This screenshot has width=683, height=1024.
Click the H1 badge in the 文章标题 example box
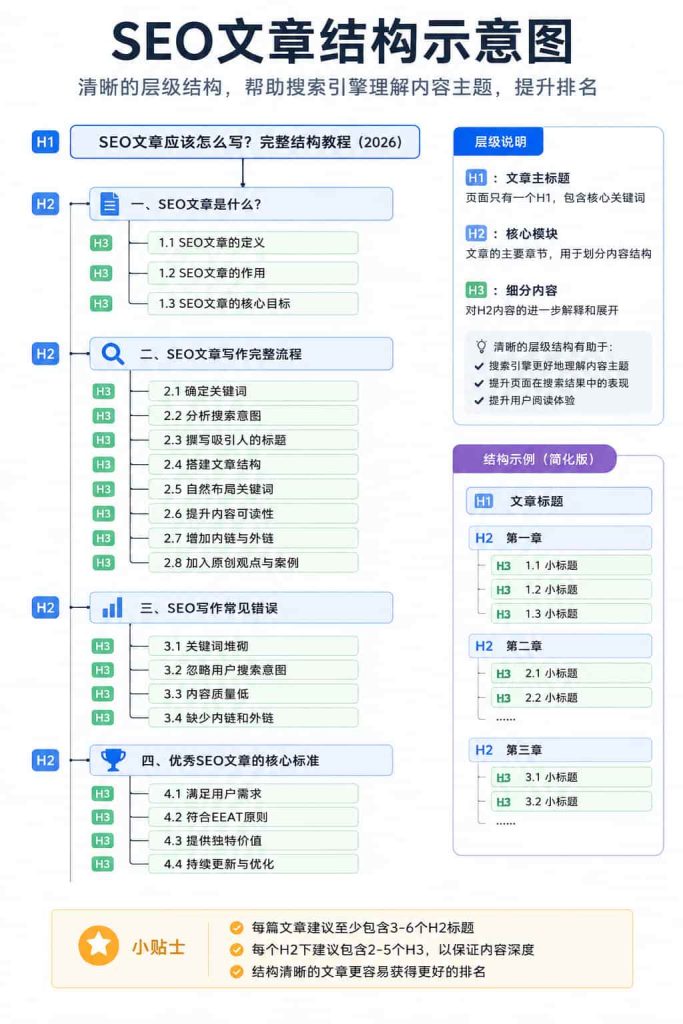click(x=483, y=501)
